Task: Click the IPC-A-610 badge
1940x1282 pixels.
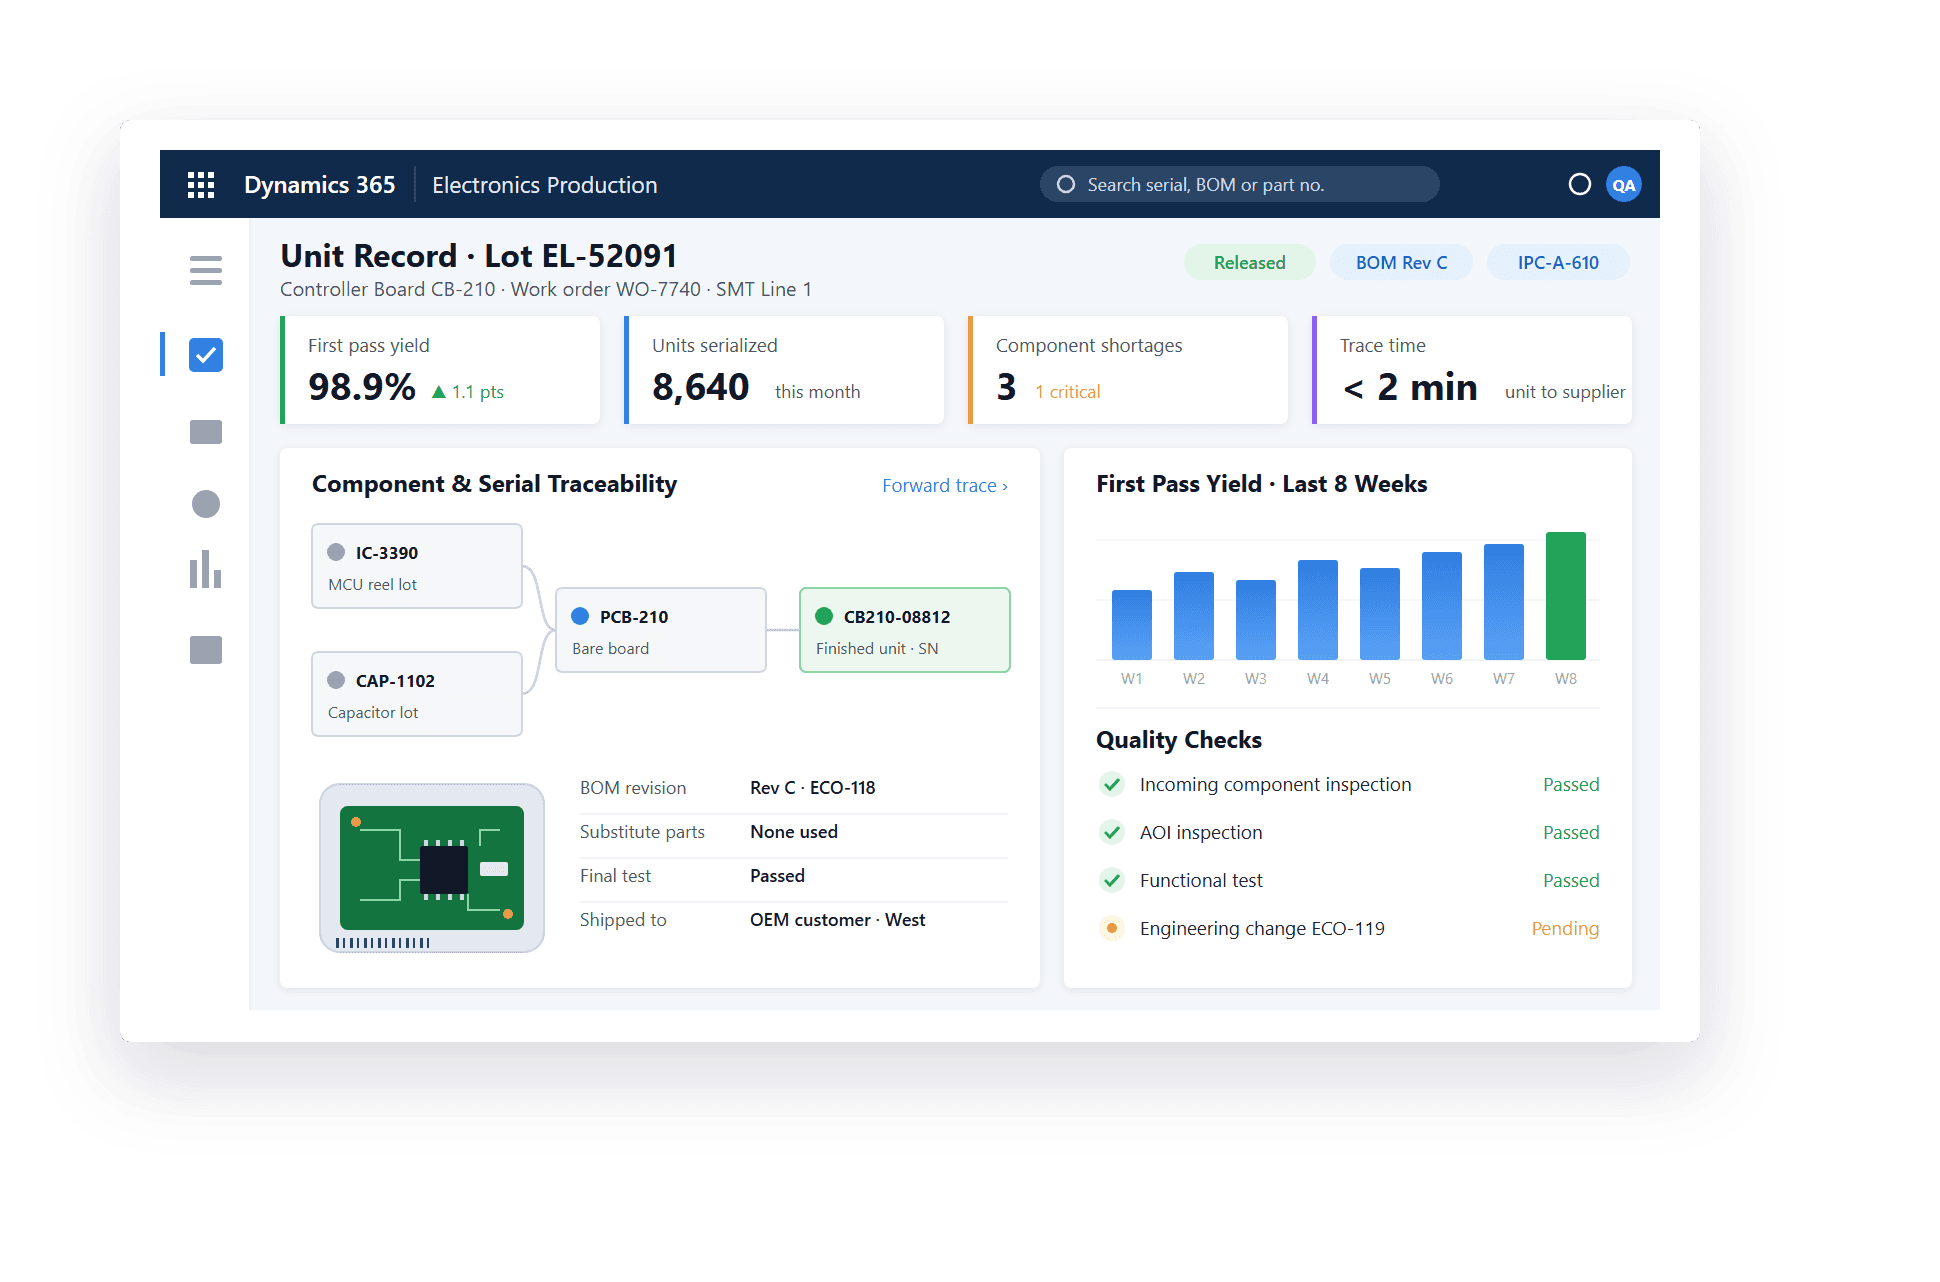Action: (x=1558, y=262)
